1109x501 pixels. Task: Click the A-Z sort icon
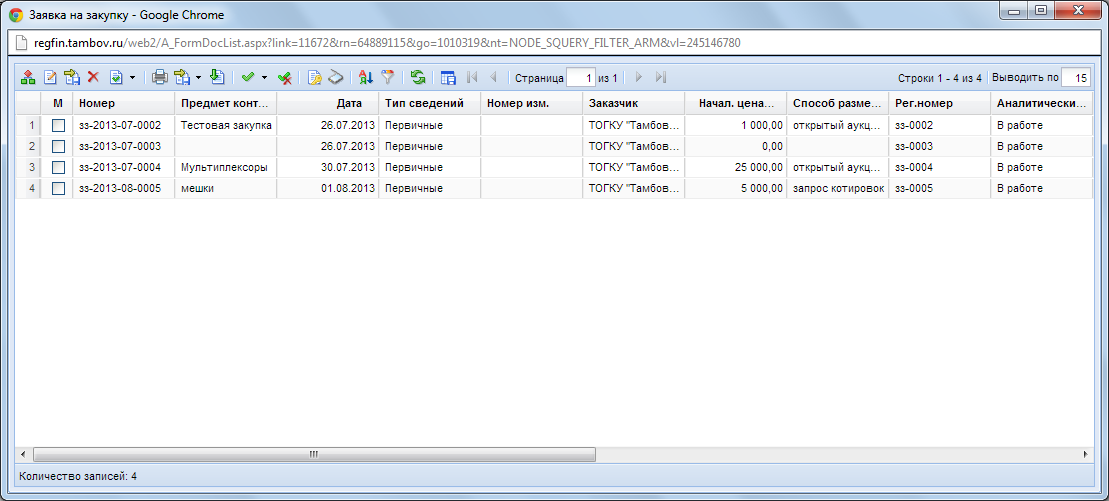point(365,77)
